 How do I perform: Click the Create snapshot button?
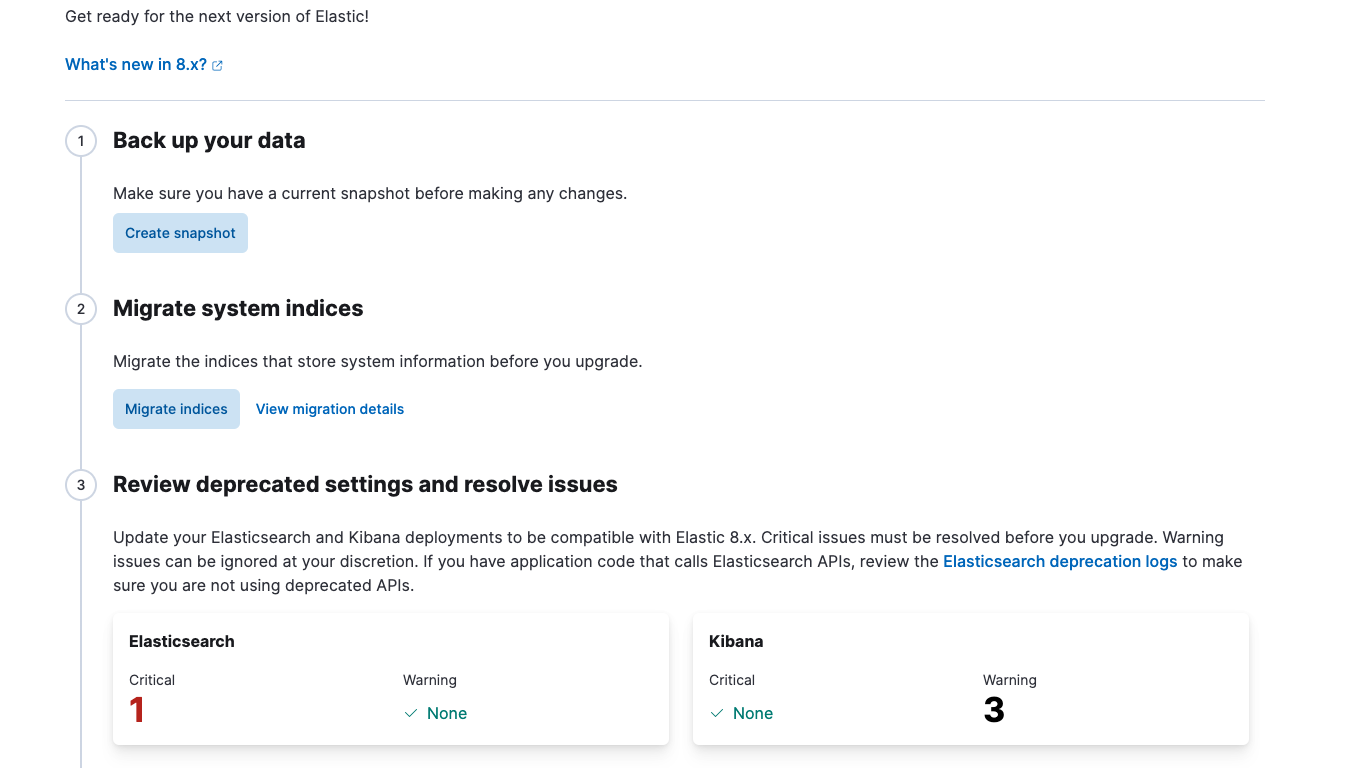[180, 232]
